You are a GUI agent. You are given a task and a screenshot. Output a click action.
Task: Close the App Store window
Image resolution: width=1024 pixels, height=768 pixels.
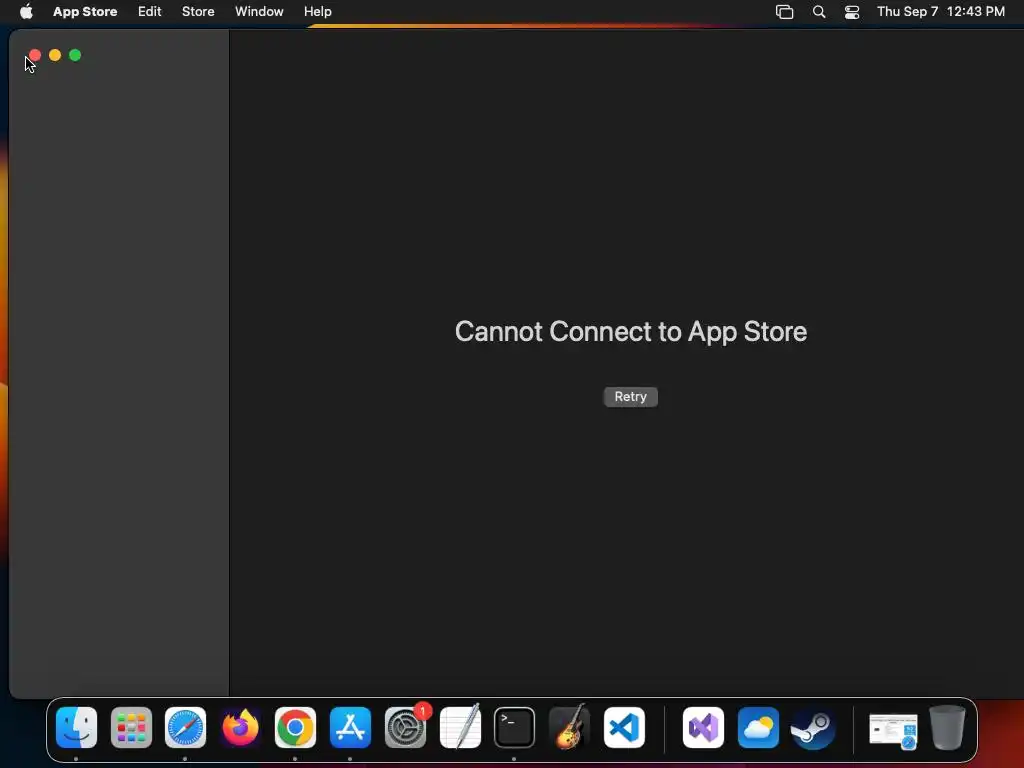tap(35, 56)
